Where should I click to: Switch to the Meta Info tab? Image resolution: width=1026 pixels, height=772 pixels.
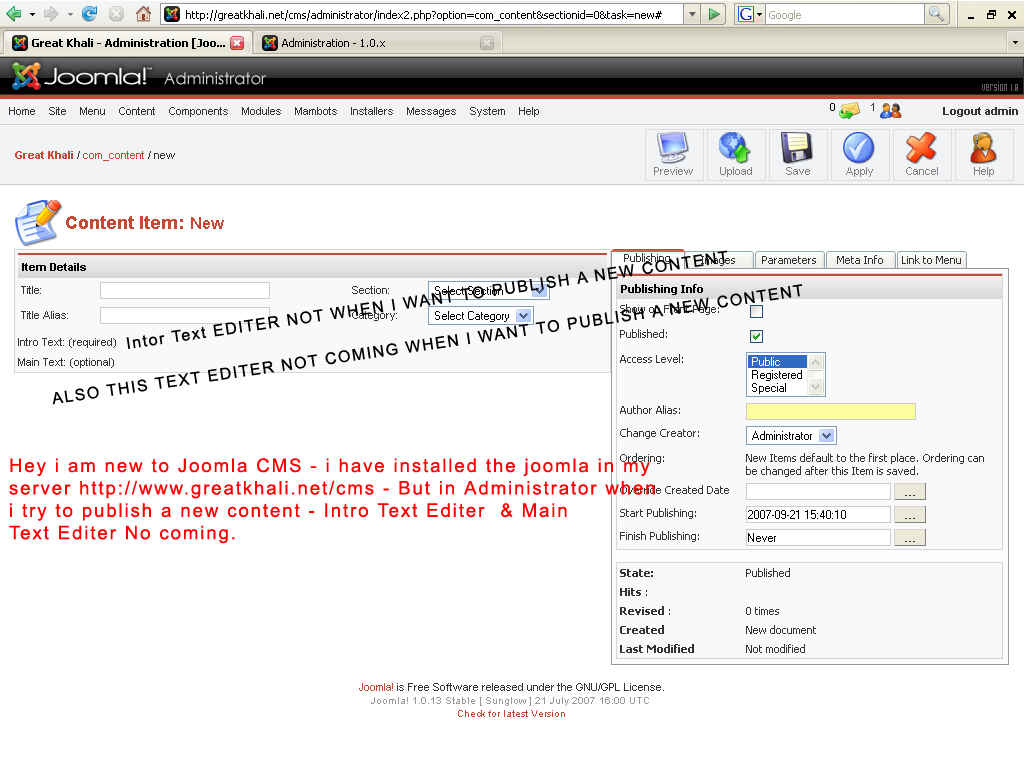(x=859, y=260)
